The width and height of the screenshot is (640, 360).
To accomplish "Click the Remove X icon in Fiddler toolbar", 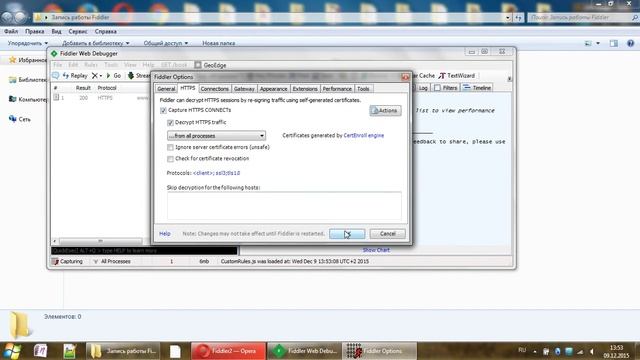I will [x=95, y=76].
